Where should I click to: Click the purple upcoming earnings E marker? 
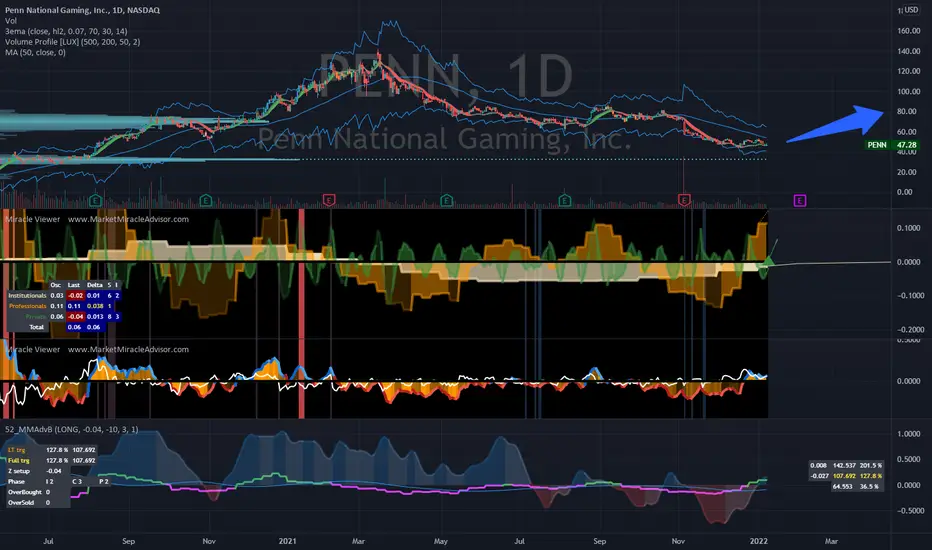click(799, 200)
